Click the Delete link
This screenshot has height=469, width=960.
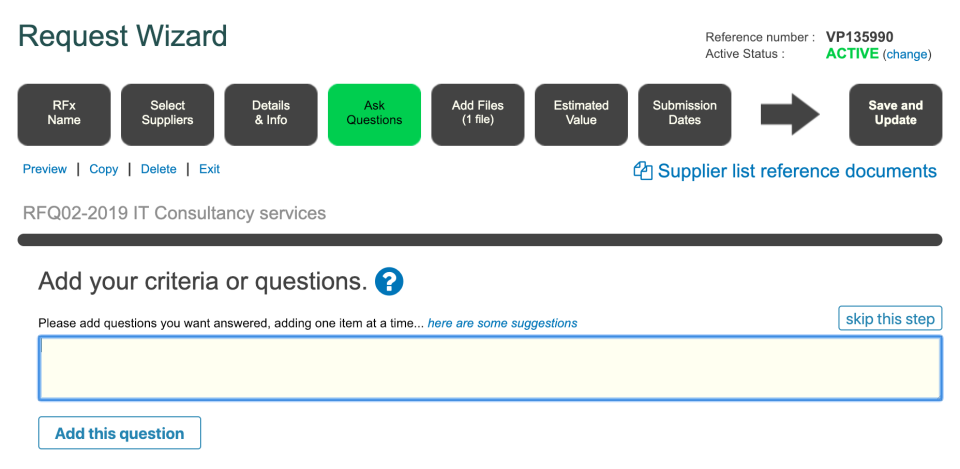[158, 169]
